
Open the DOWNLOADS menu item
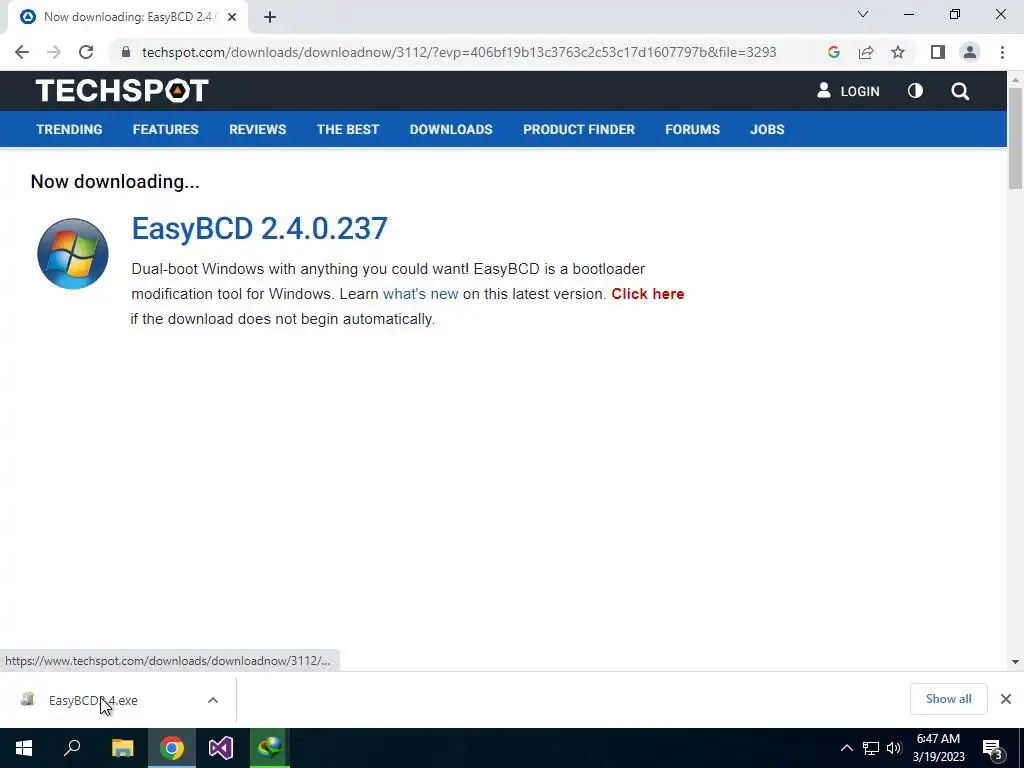pyautogui.click(x=451, y=129)
